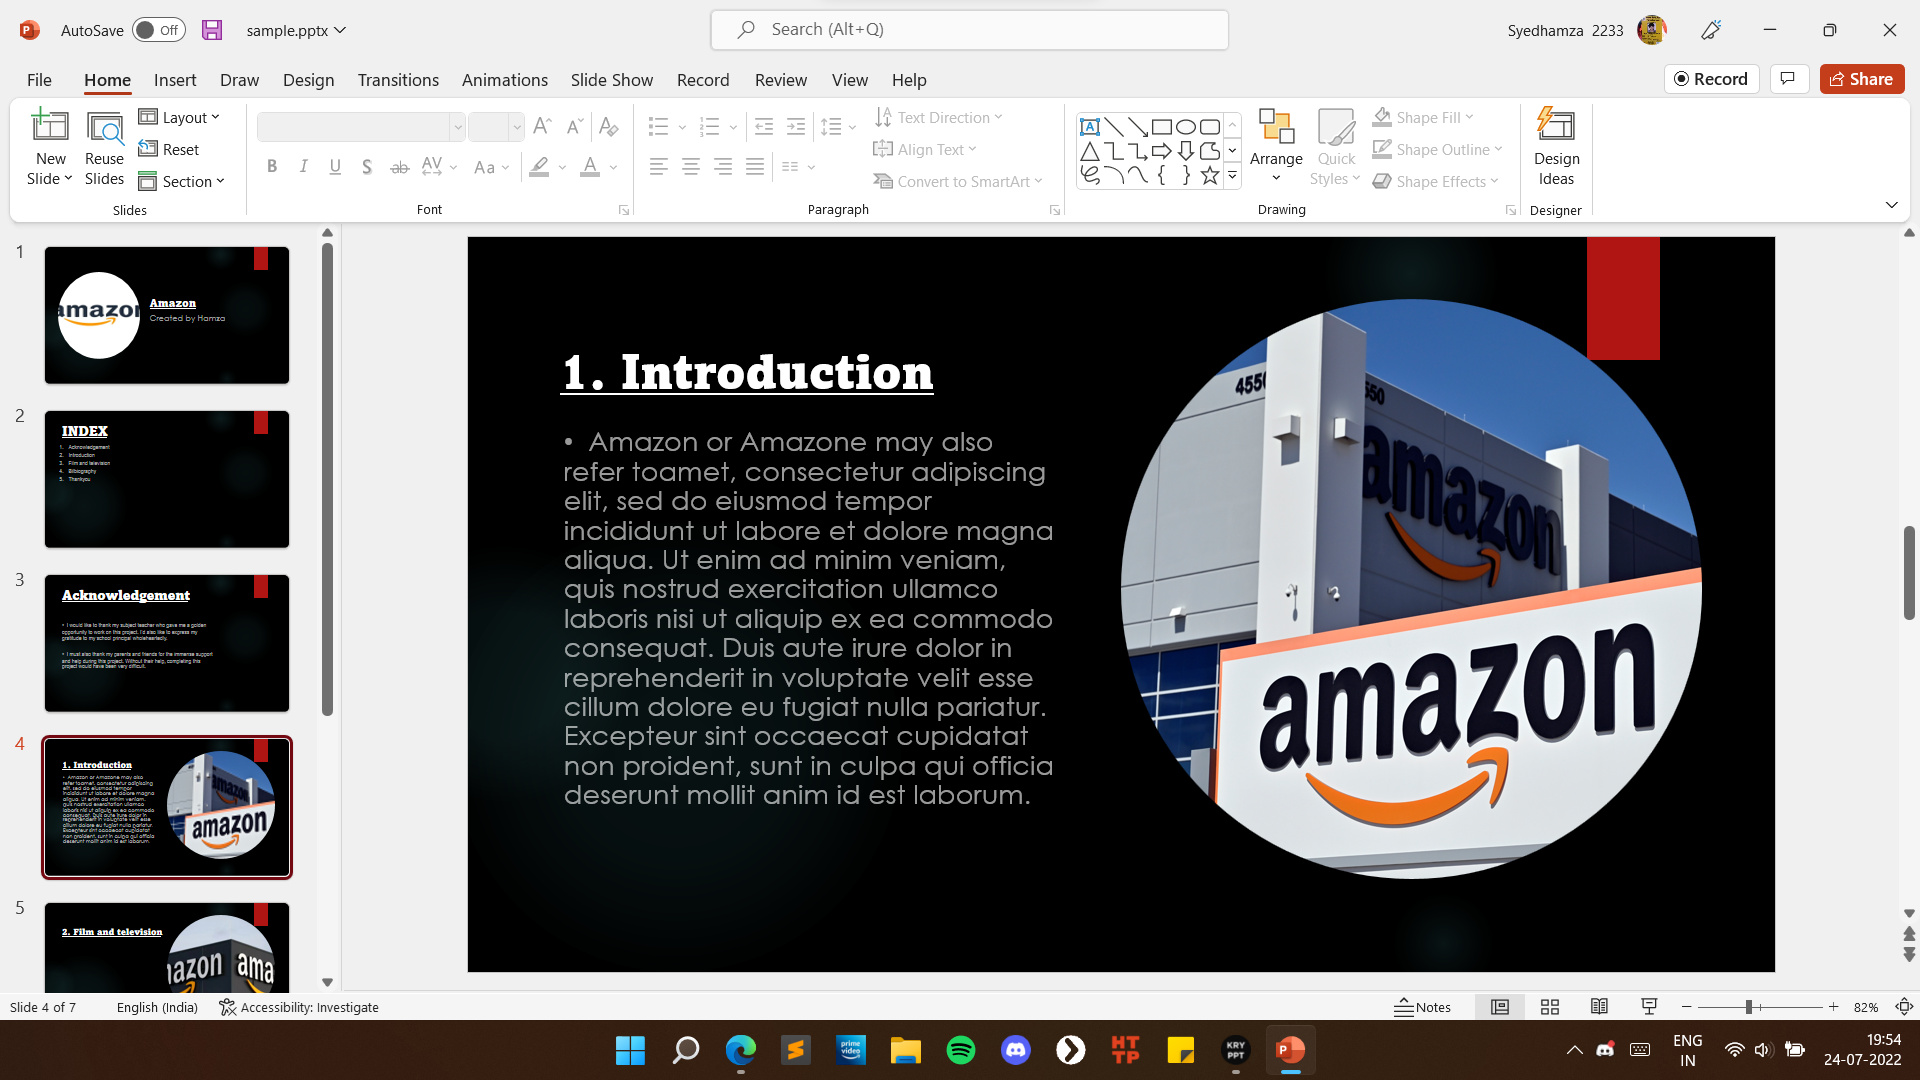Expand the collapsed ribbon chevron
1920x1080 pixels.
[x=1891, y=205]
